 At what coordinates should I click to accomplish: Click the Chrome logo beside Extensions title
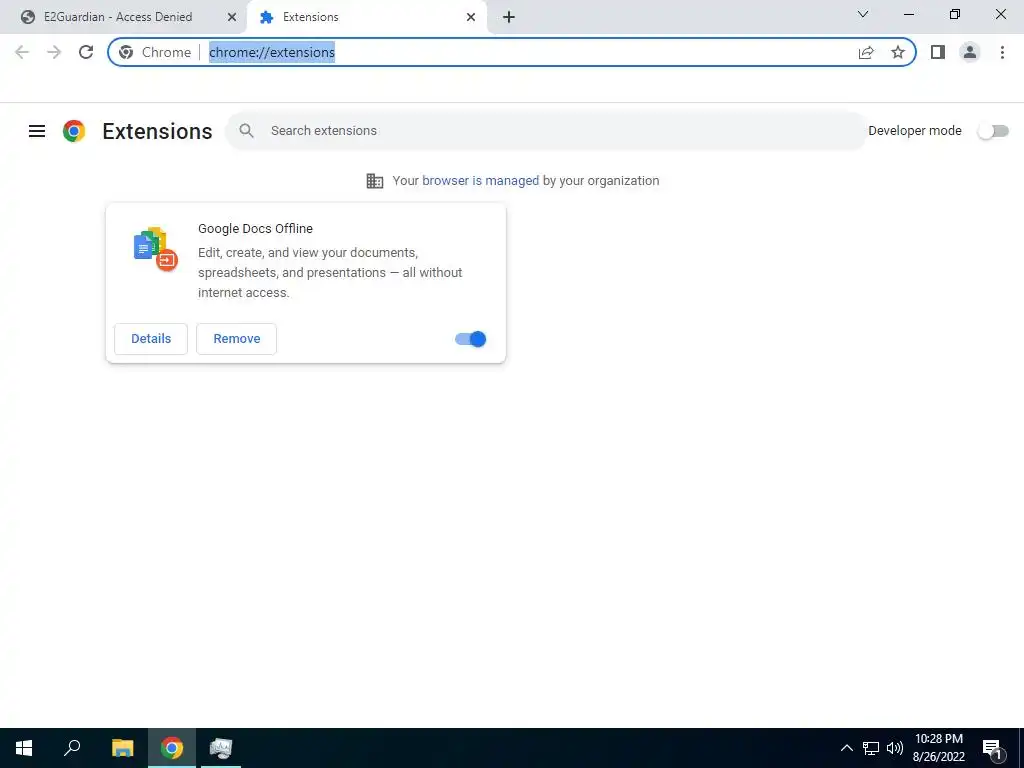click(x=74, y=131)
